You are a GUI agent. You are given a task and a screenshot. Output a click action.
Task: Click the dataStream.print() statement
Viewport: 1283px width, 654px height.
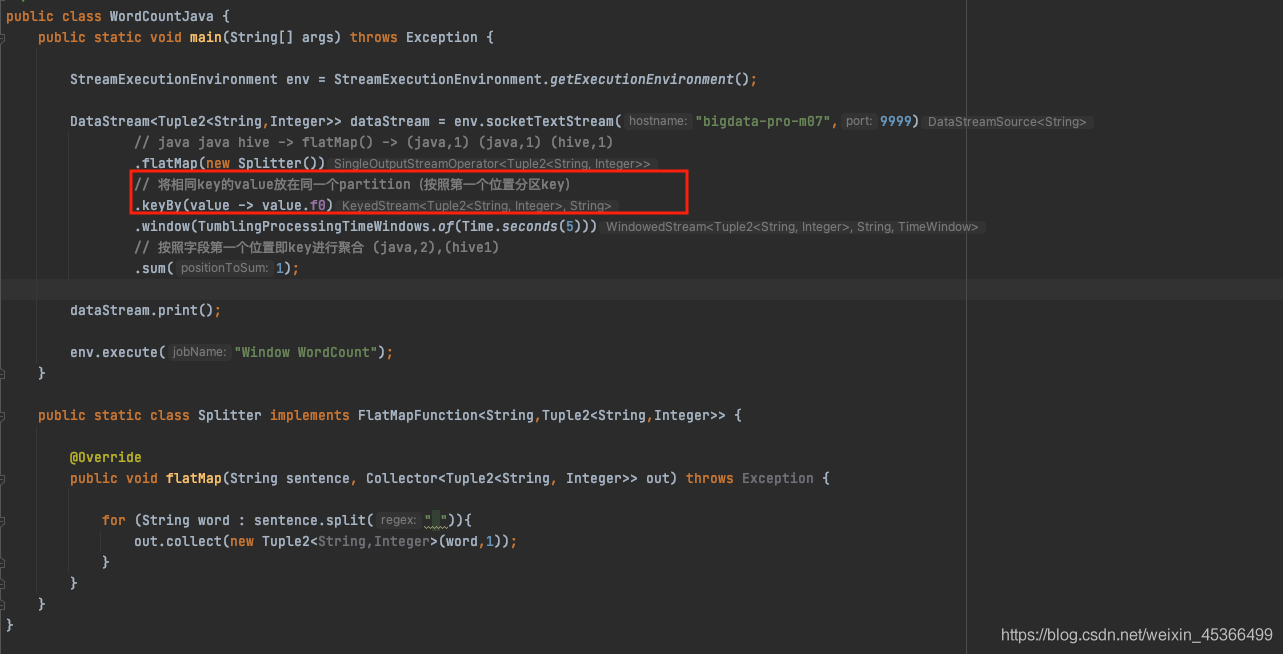146,310
